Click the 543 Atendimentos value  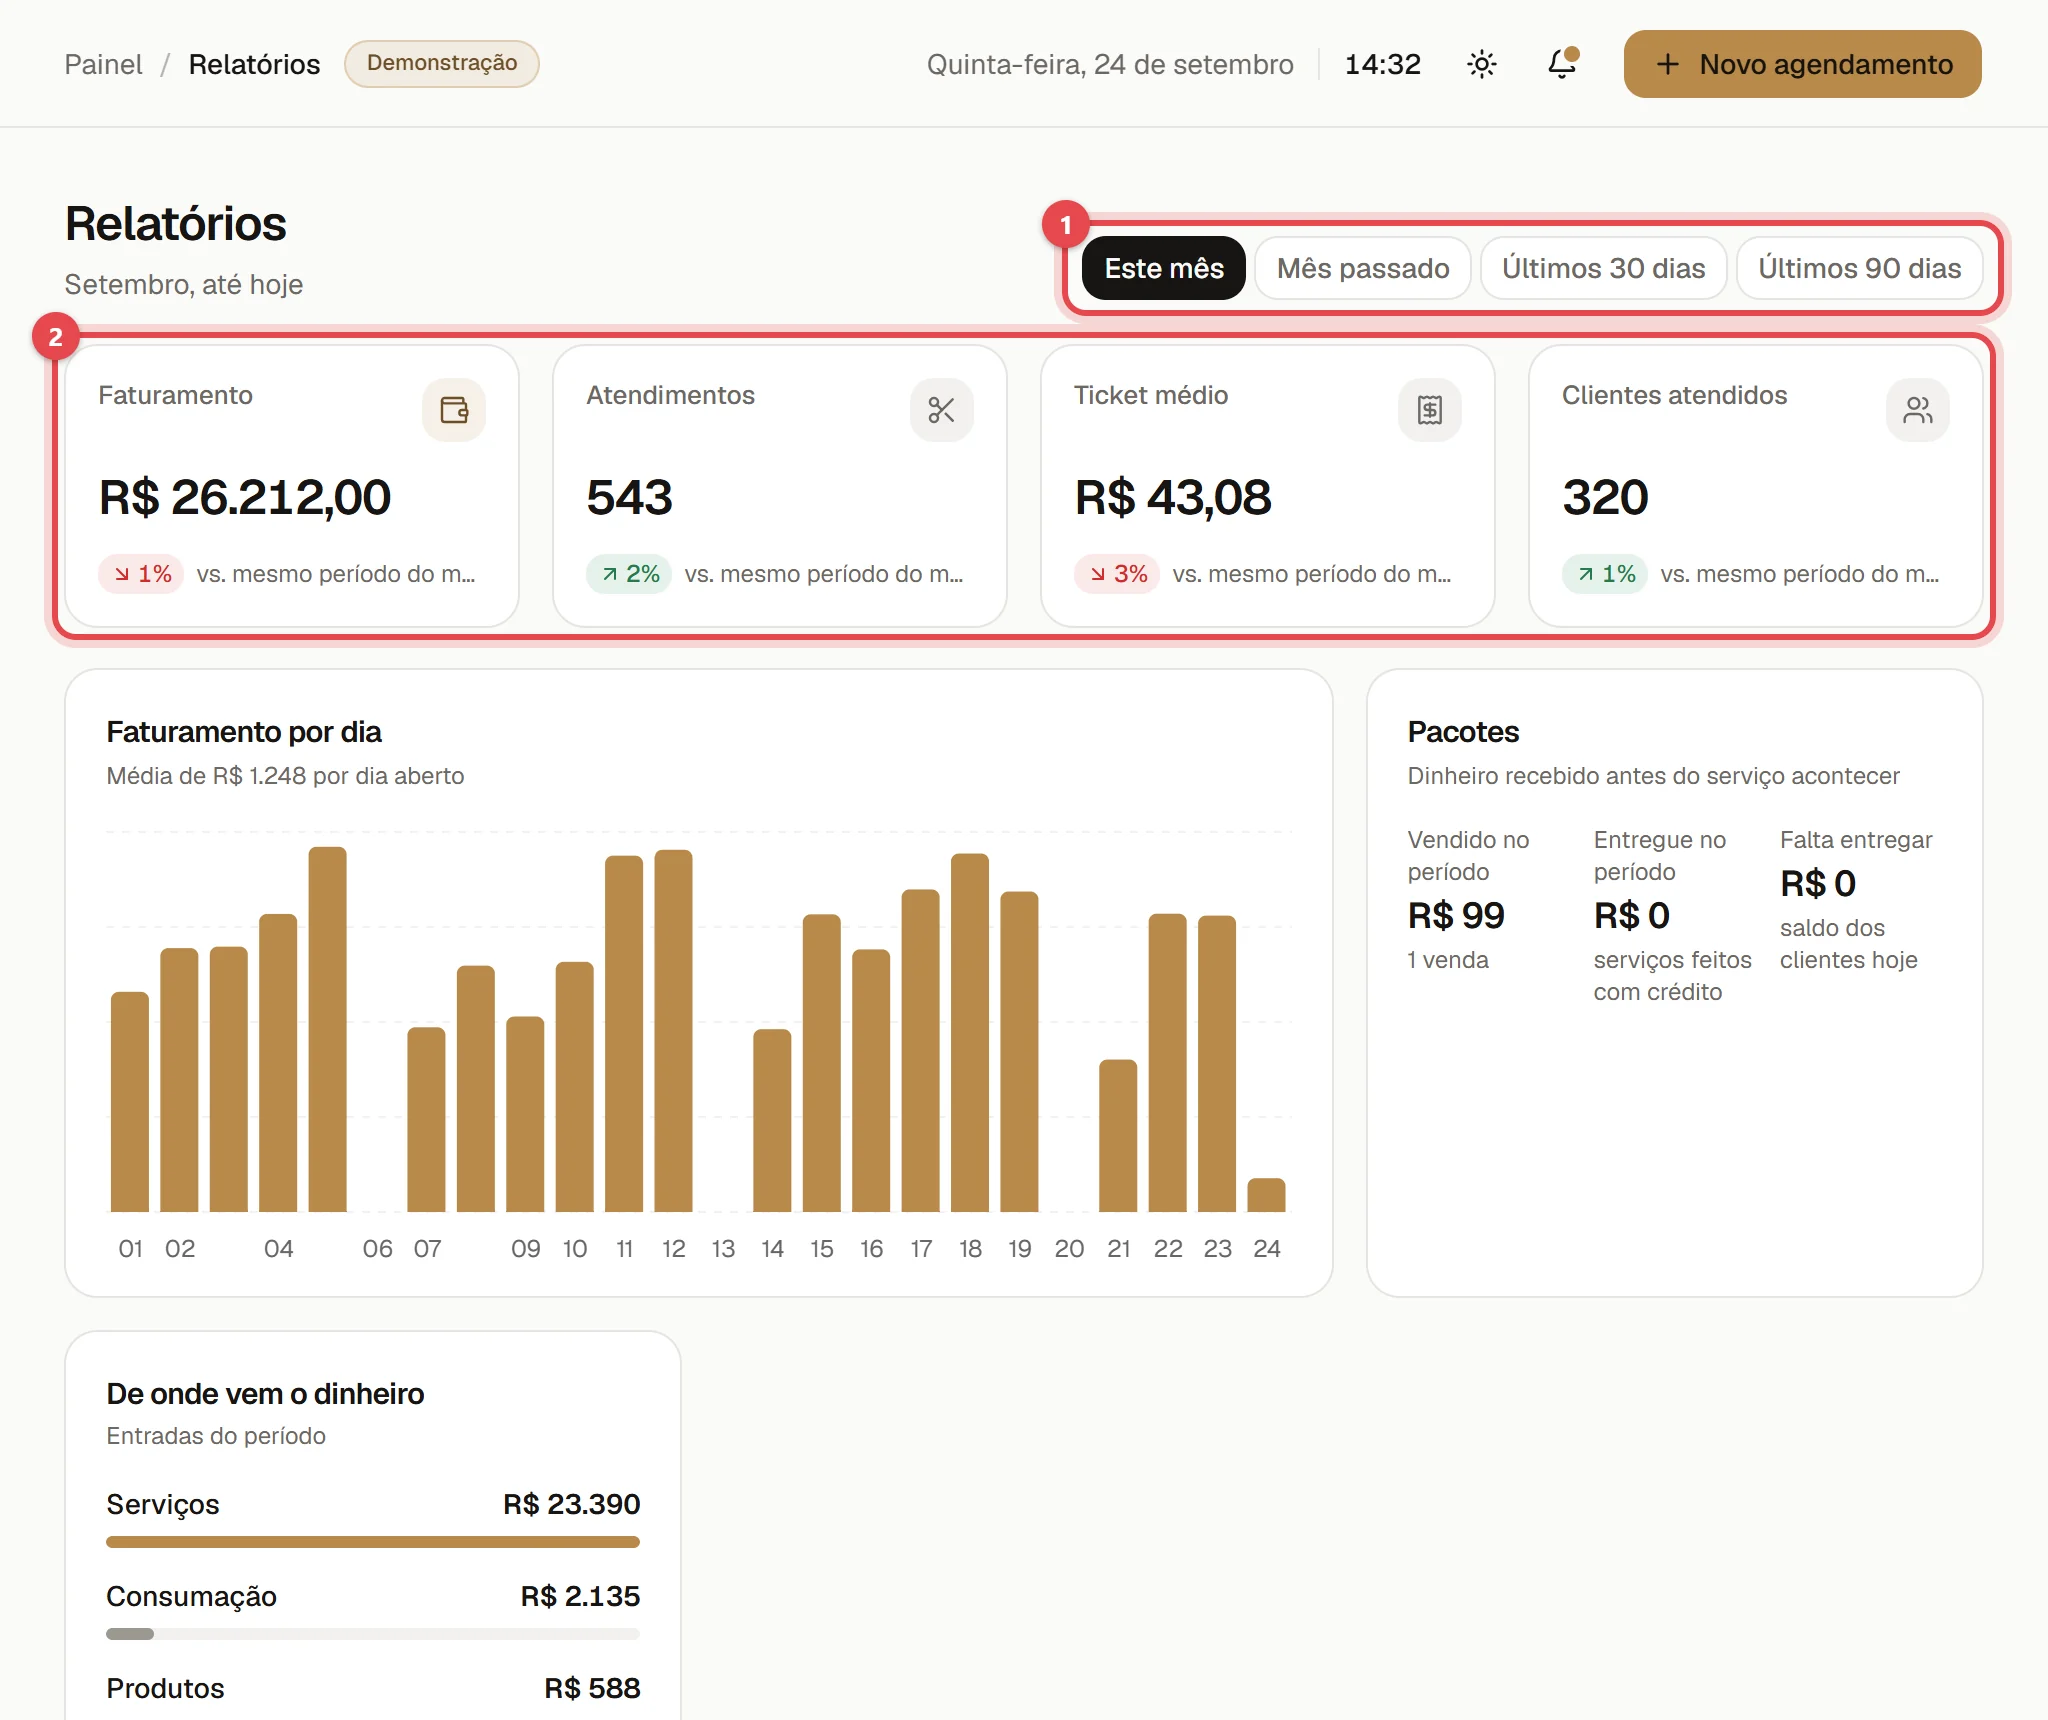[629, 497]
